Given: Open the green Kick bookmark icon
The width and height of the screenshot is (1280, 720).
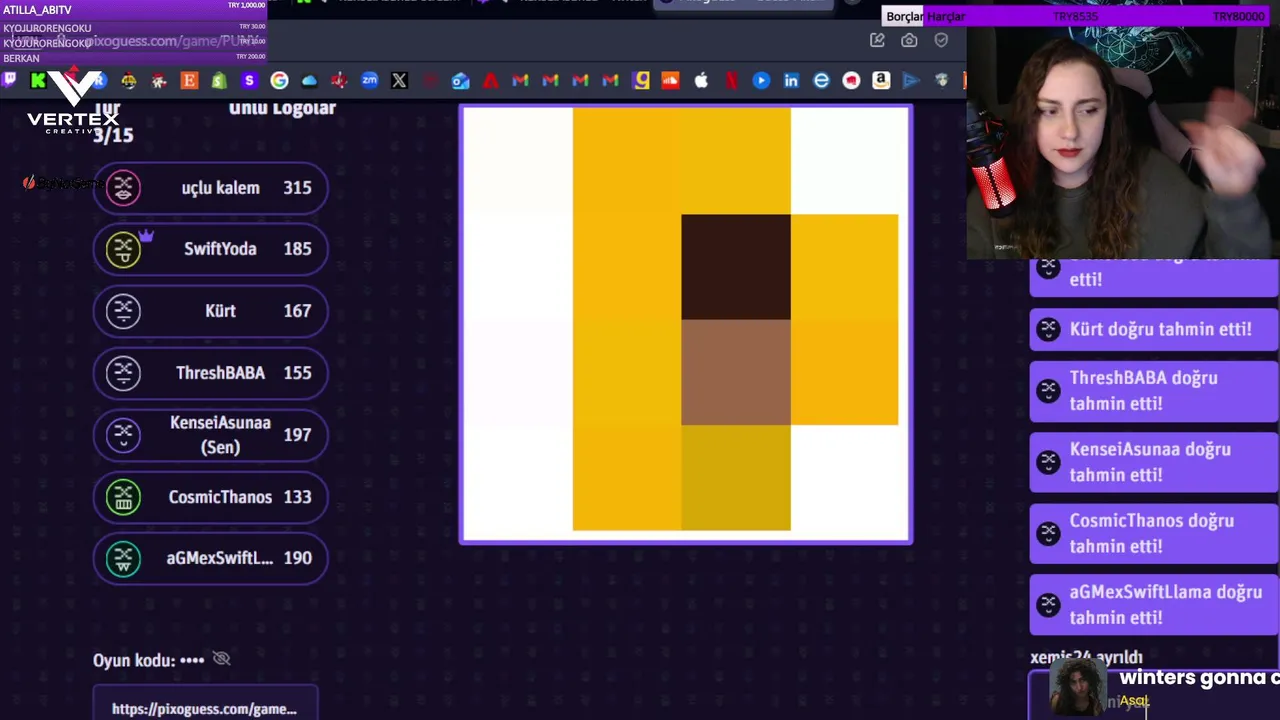Looking at the screenshot, I should click(38, 81).
